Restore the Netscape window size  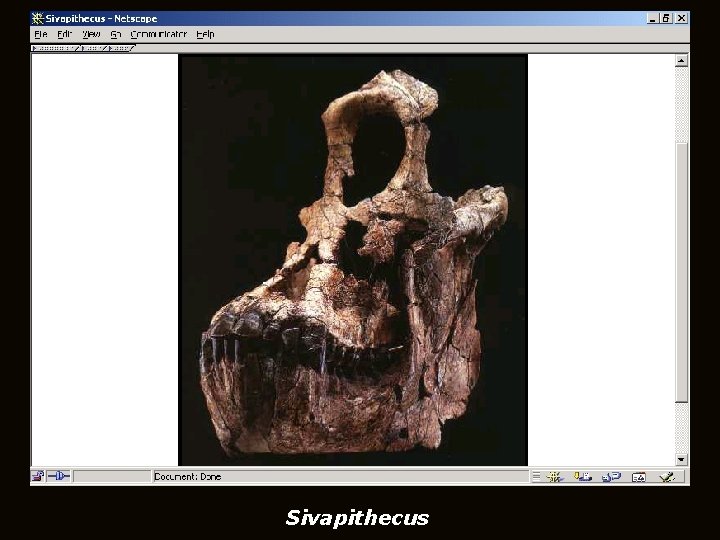pyautogui.click(x=666, y=18)
